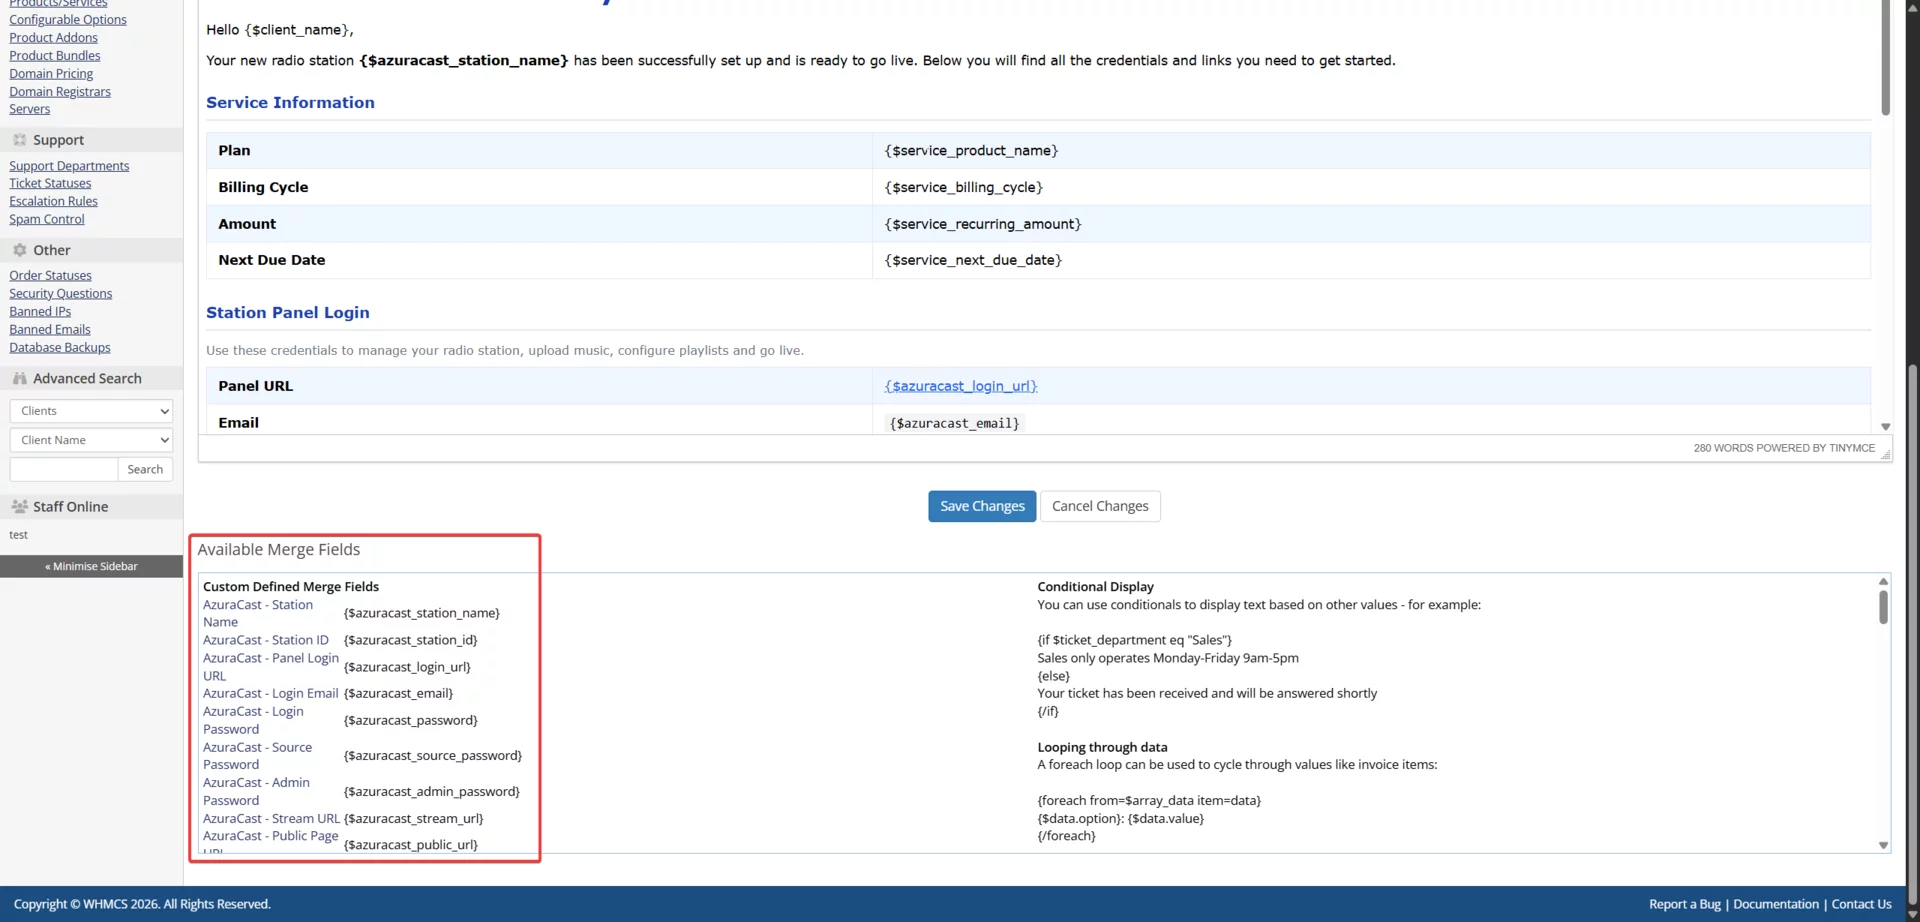Click the Support section people icon
Image resolution: width=1920 pixels, height=922 pixels.
(19, 140)
